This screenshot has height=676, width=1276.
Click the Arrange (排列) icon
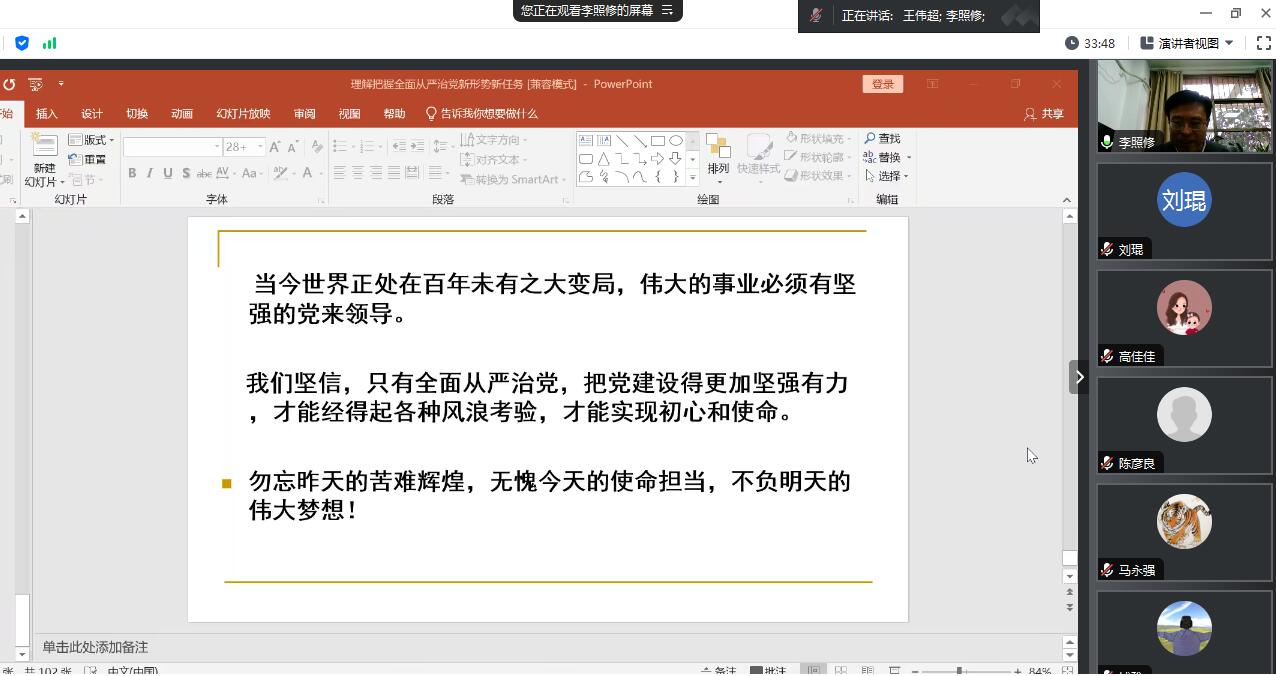(718, 155)
